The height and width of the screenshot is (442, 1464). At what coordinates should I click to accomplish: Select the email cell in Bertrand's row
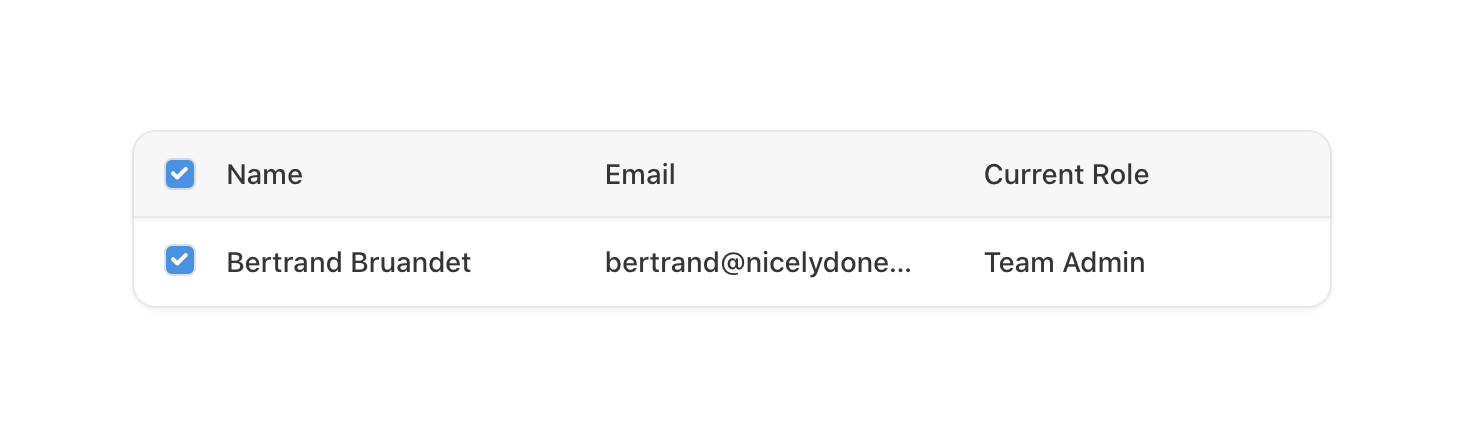click(758, 263)
